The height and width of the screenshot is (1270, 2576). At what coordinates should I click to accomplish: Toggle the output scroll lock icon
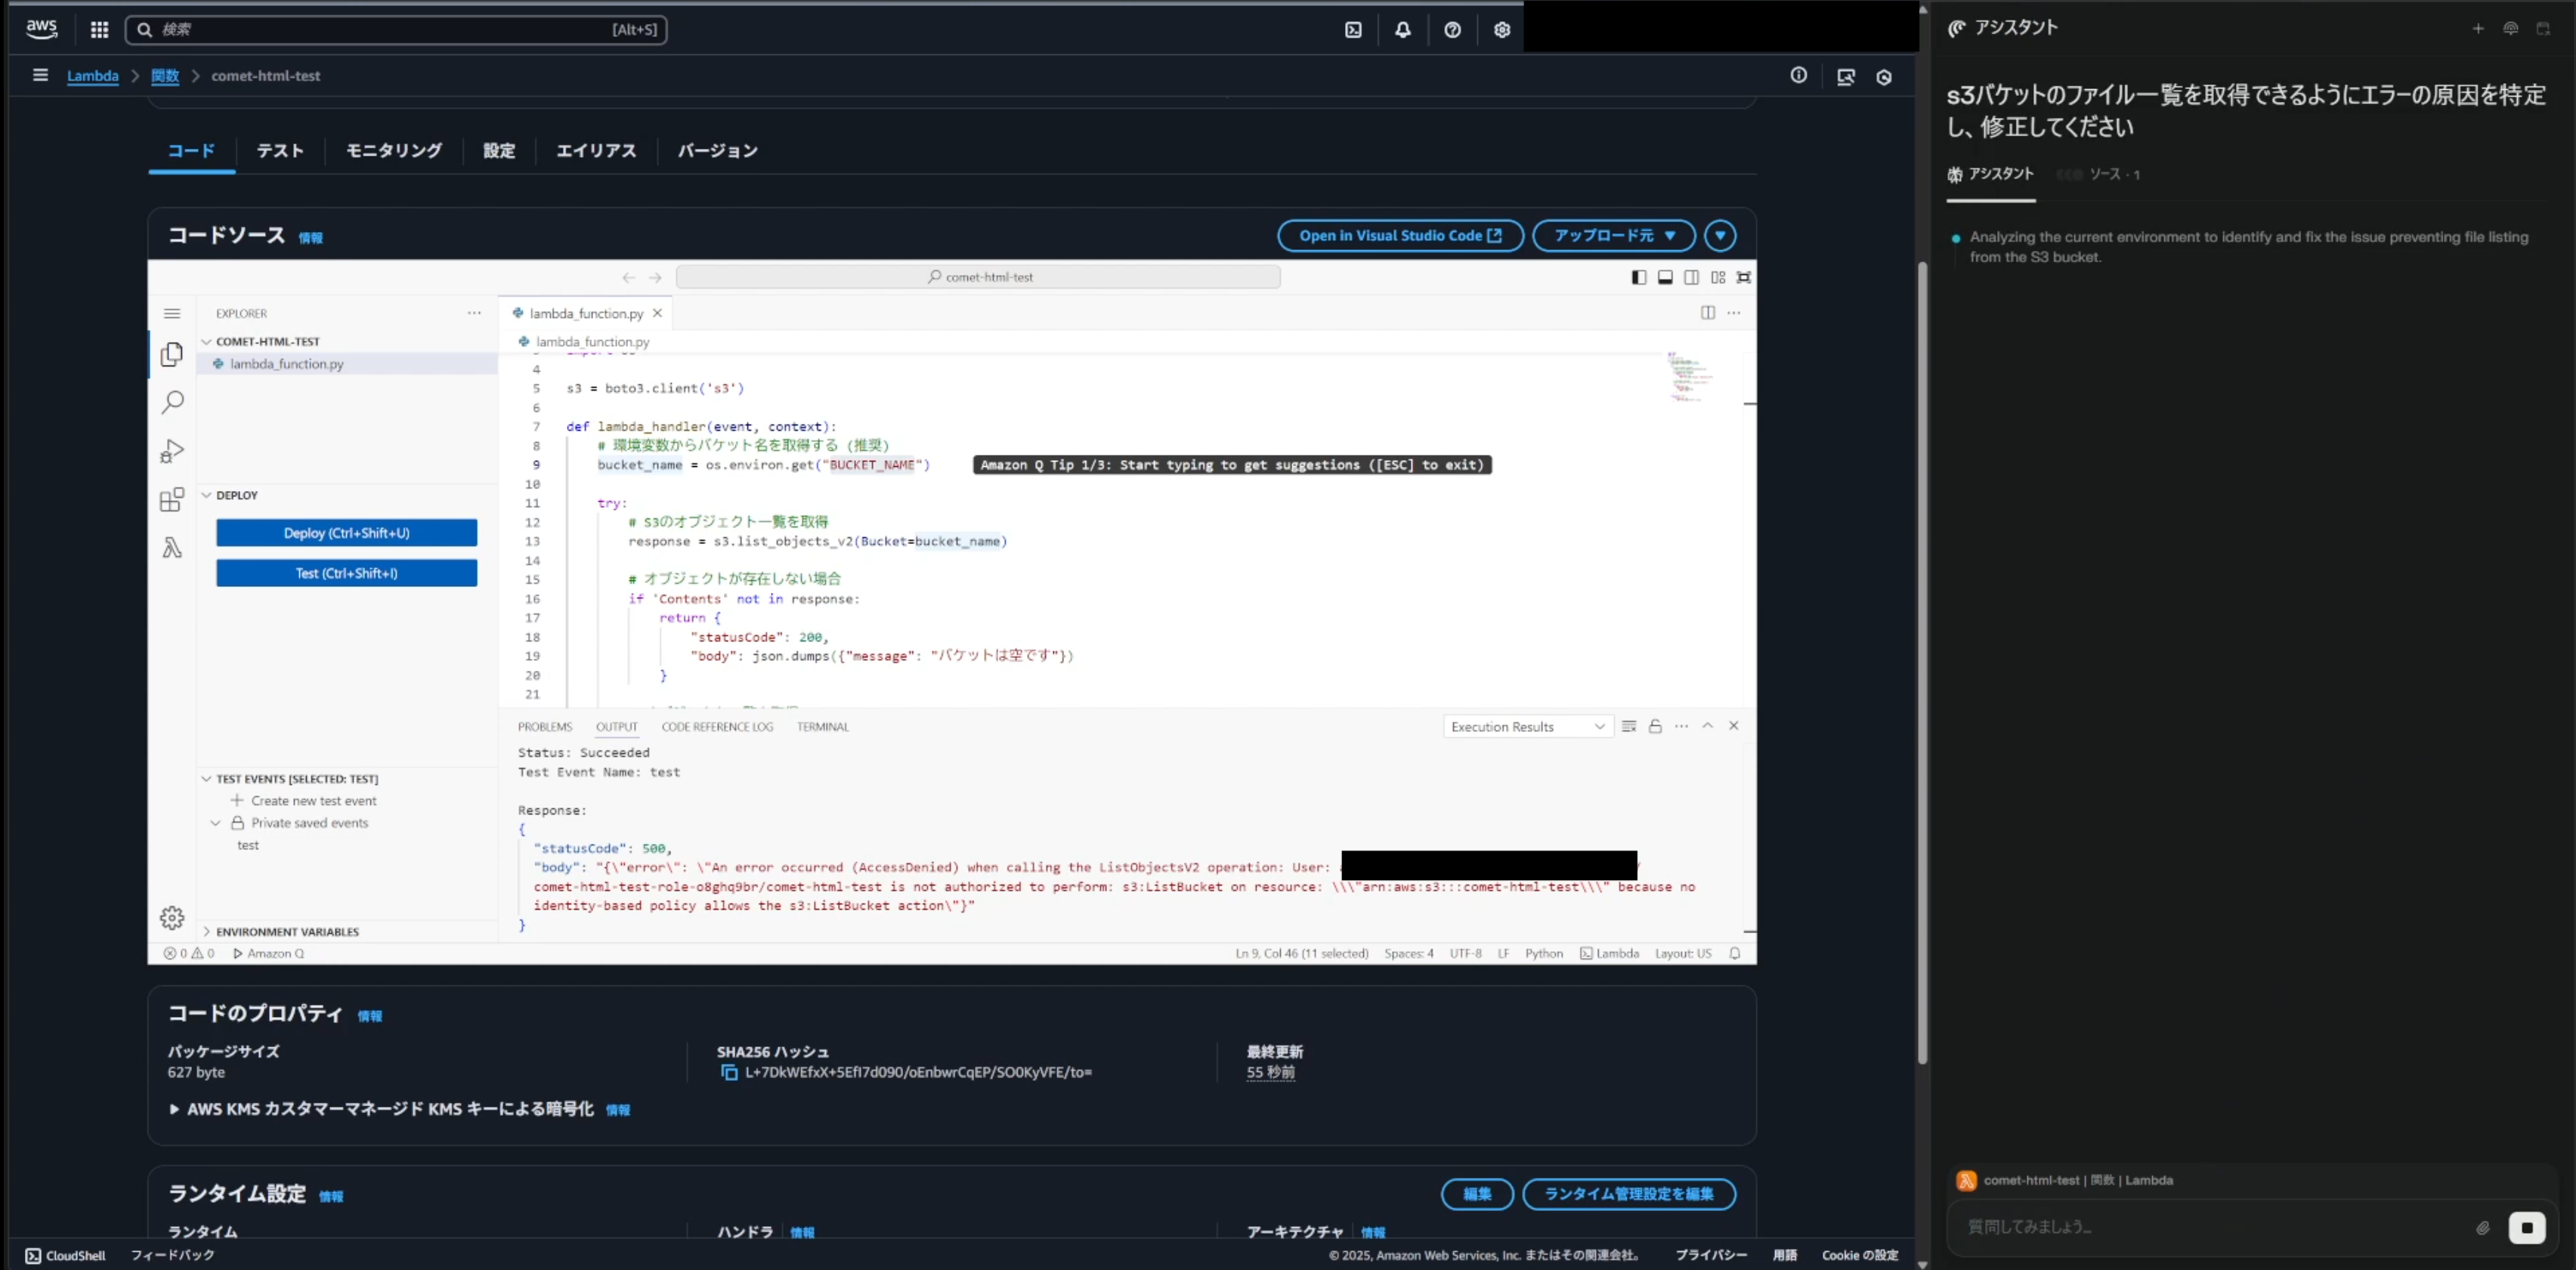click(1655, 726)
